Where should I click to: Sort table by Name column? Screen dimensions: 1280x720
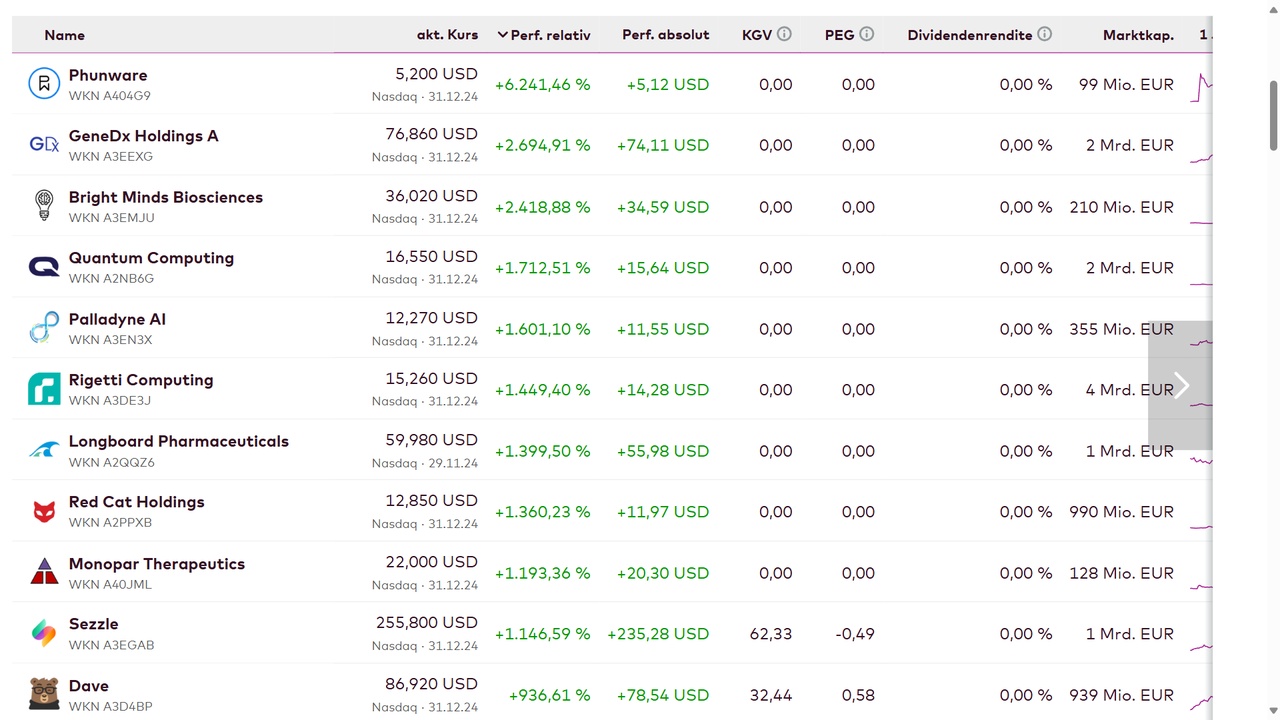(x=64, y=35)
